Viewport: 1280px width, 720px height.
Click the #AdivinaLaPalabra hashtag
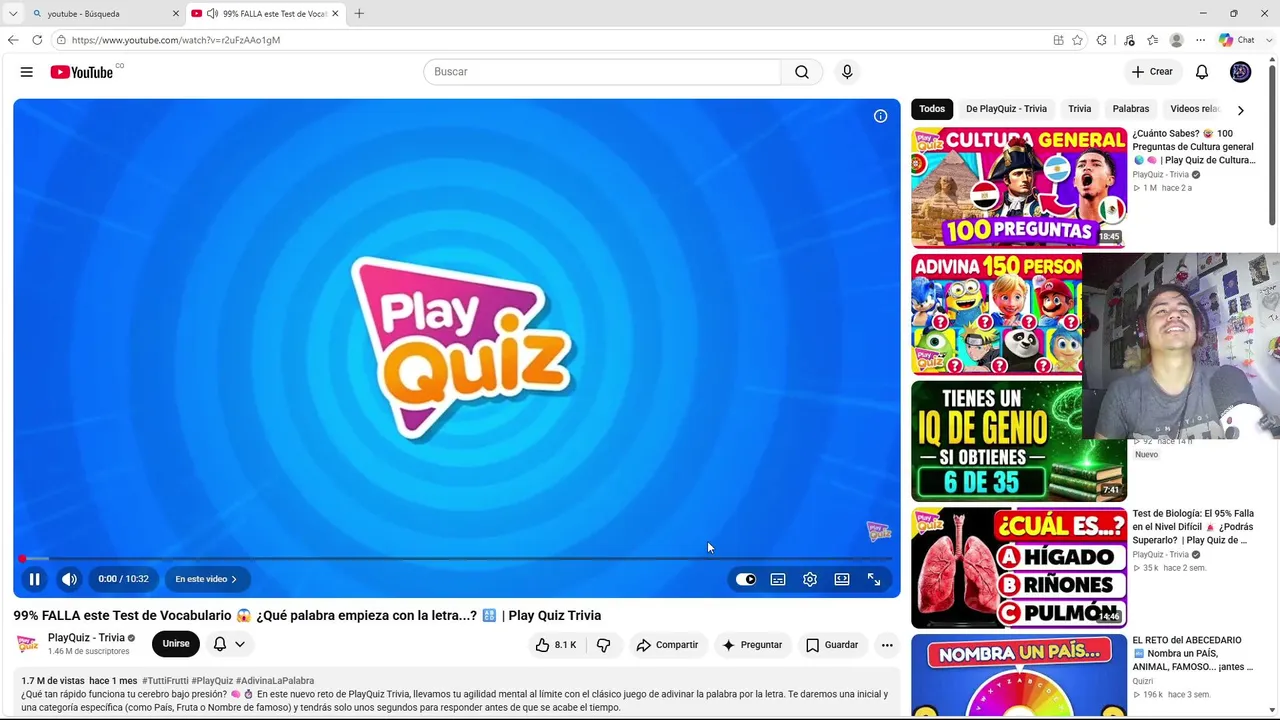point(275,681)
